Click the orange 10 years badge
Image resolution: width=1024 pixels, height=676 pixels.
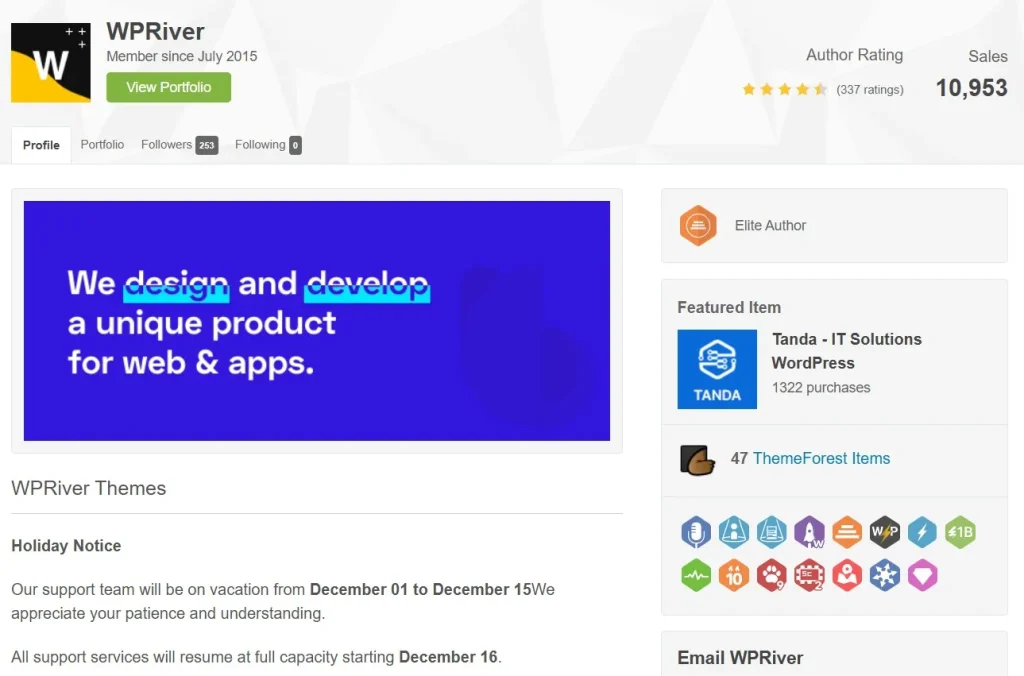point(734,575)
